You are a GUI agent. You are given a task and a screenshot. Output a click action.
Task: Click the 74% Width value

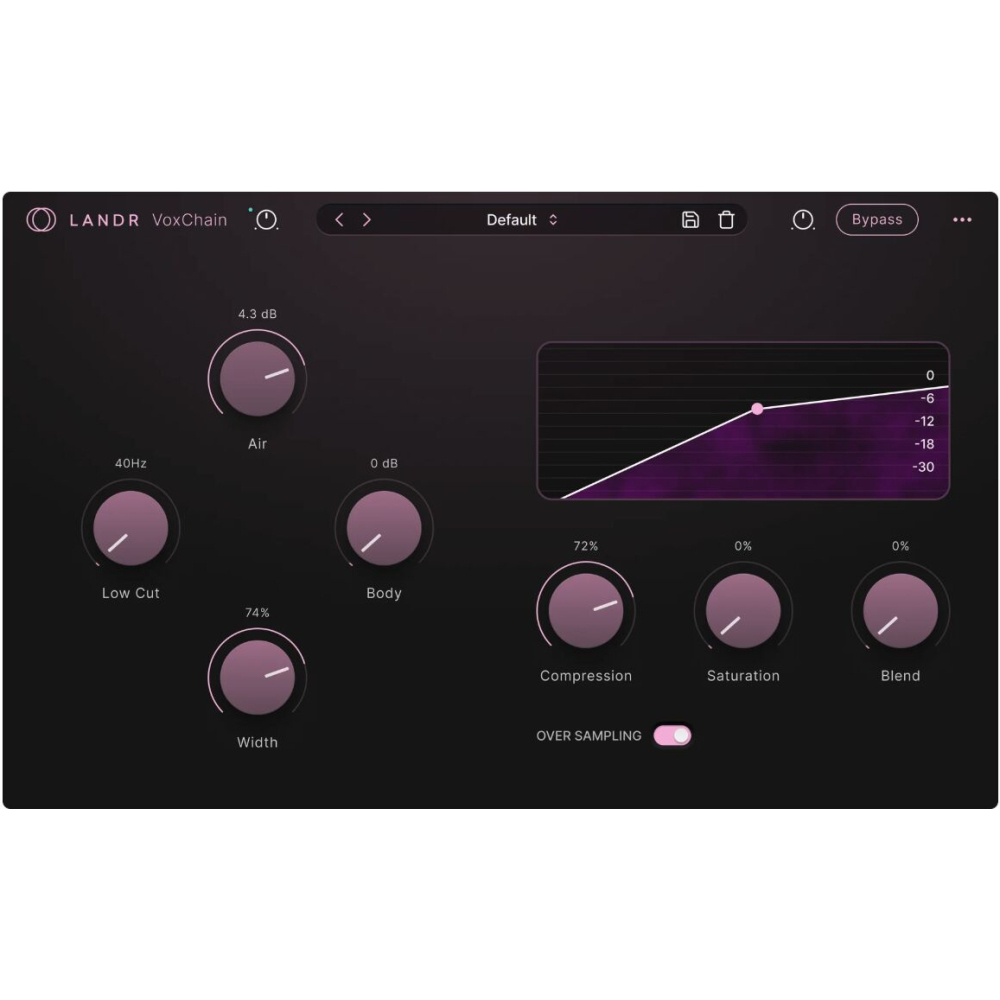257,612
